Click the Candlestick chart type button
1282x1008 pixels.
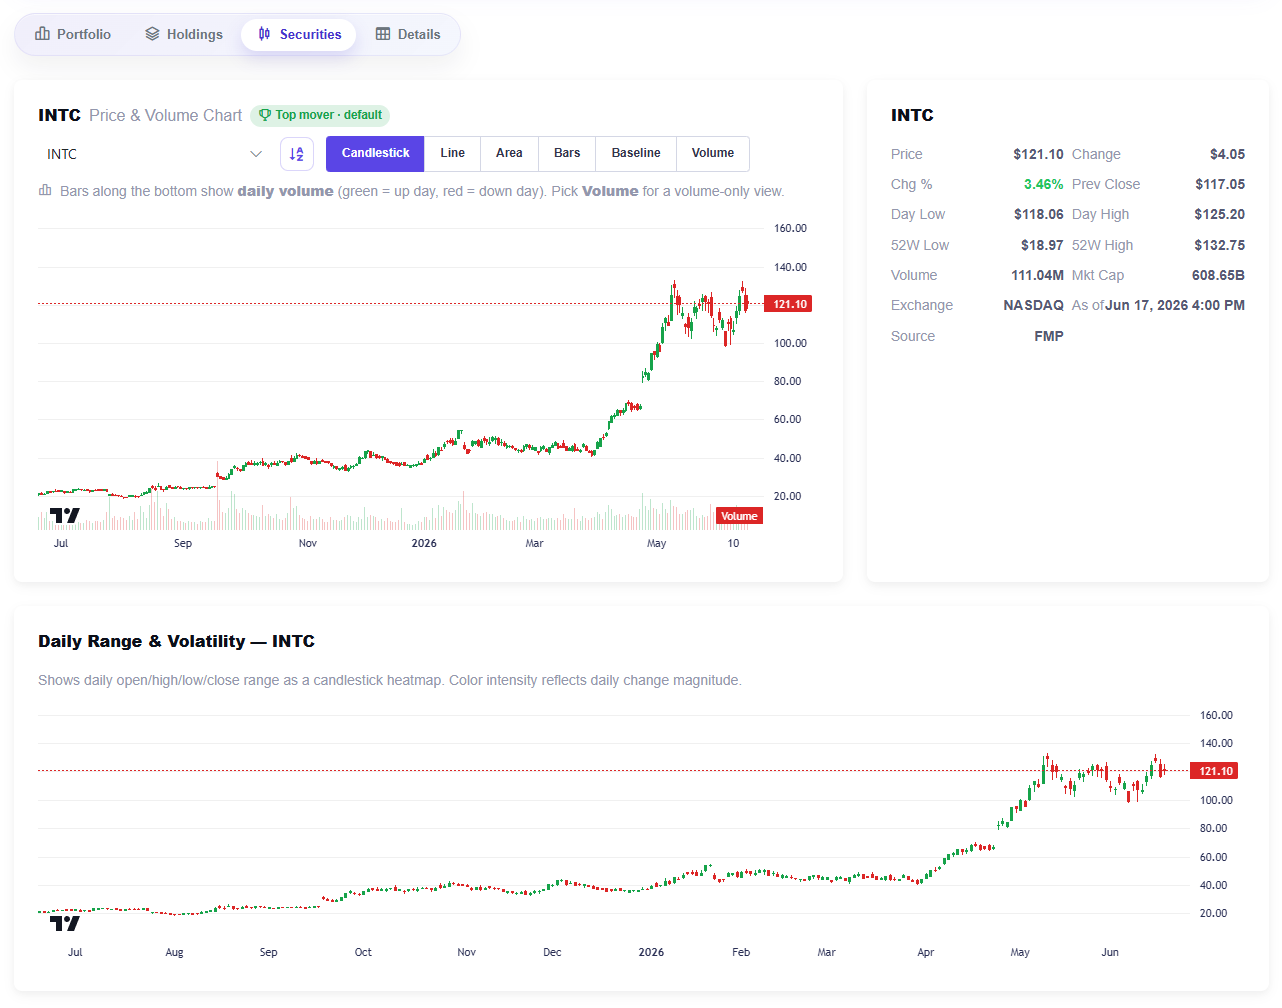point(375,154)
